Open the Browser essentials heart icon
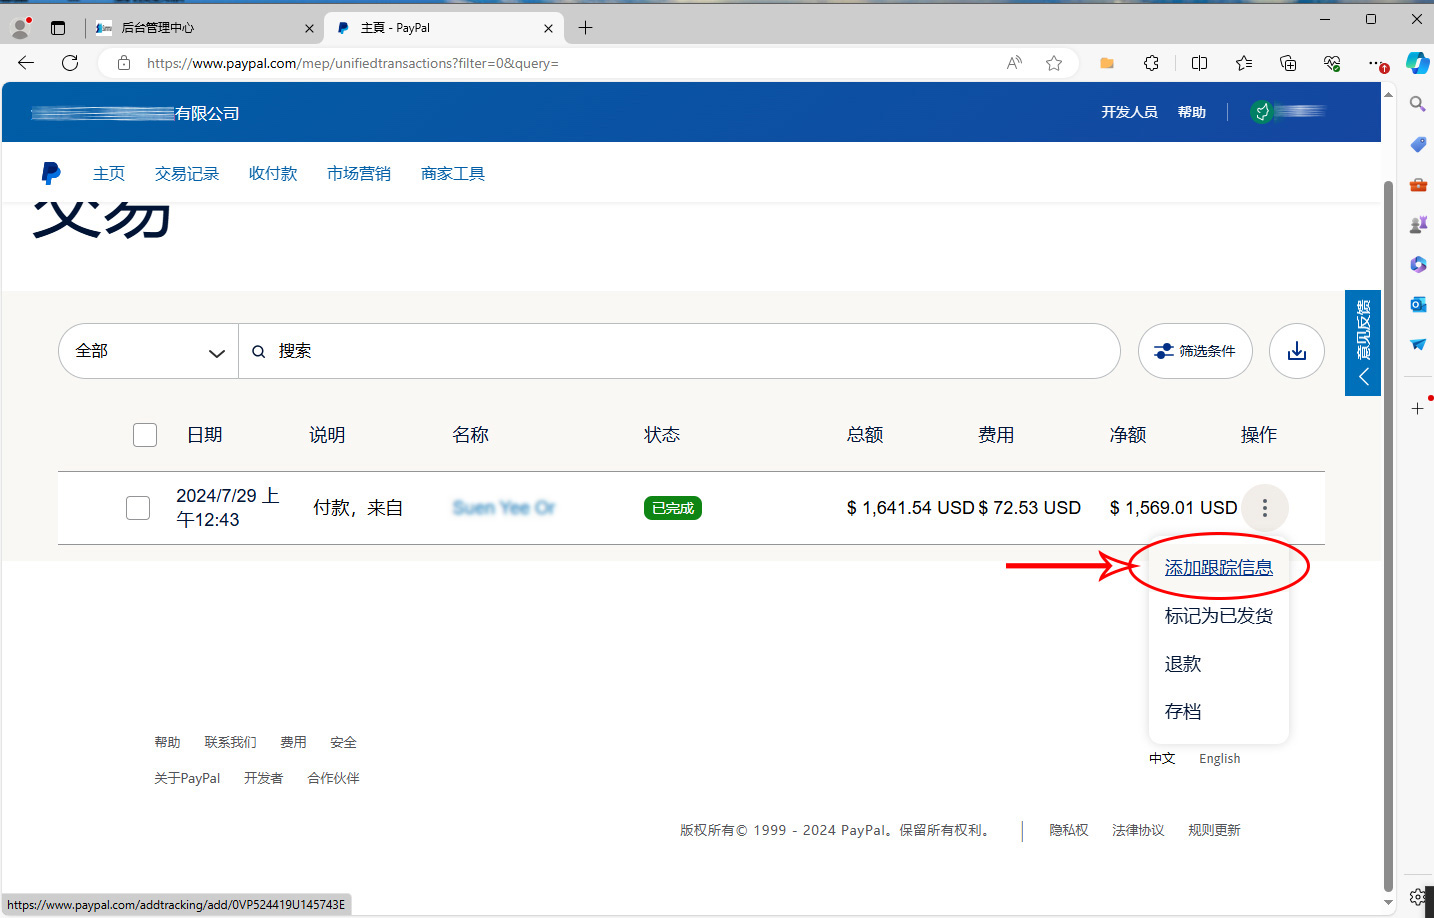The width and height of the screenshot is (1434, 918). [x=1332, y=63]
